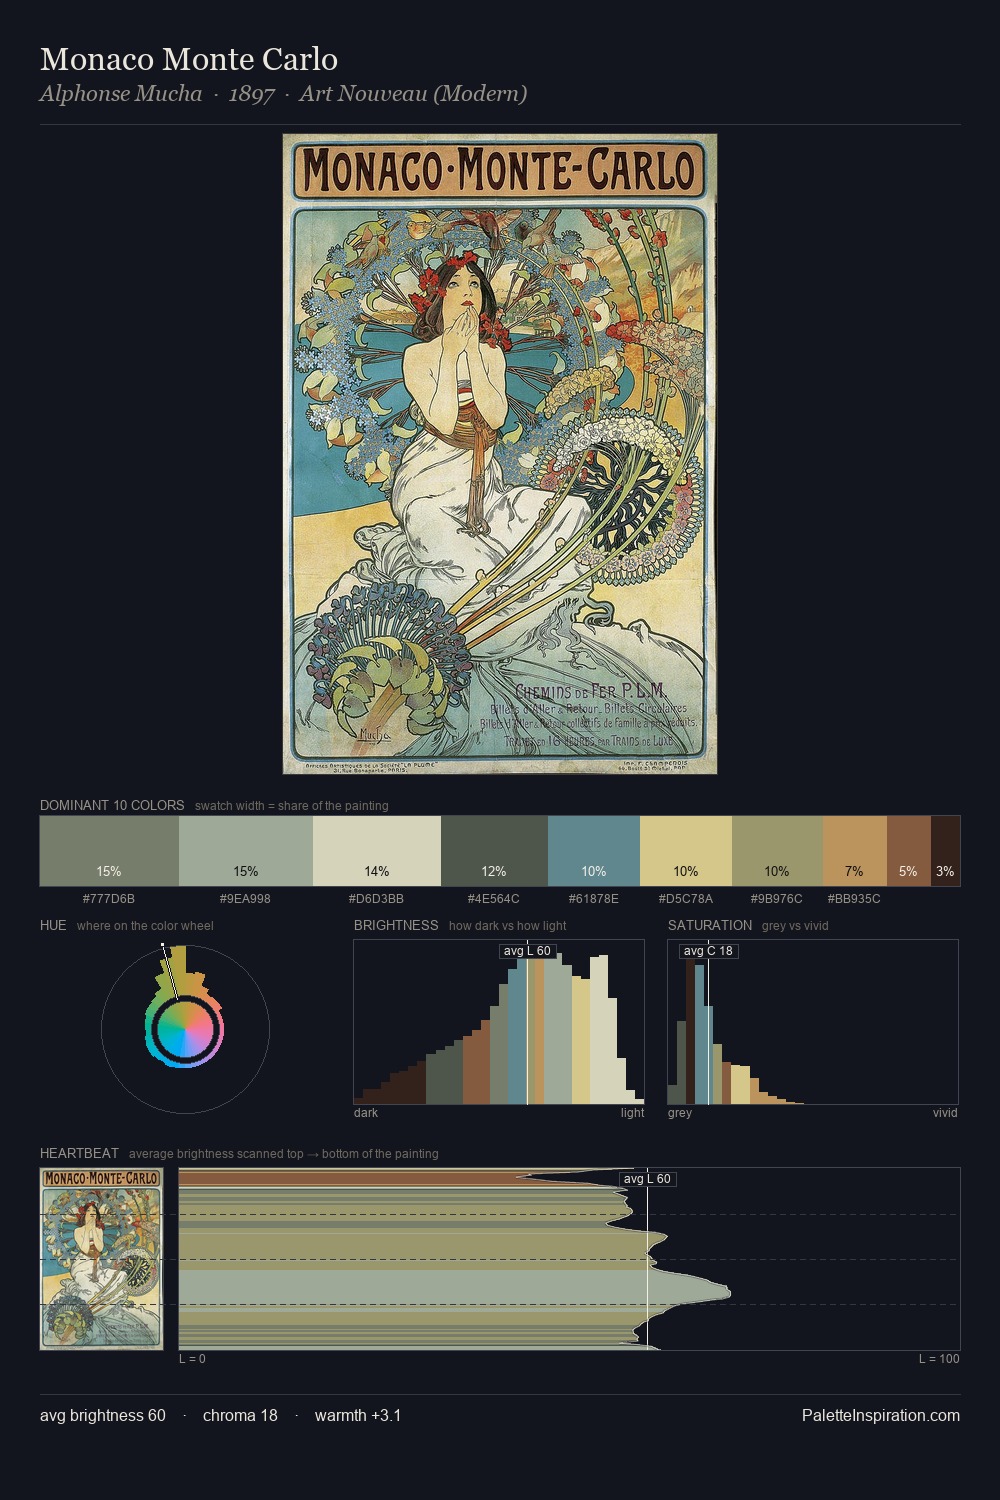
Task: Click the hex code #D6D3BB text
Action: point(376,899)
